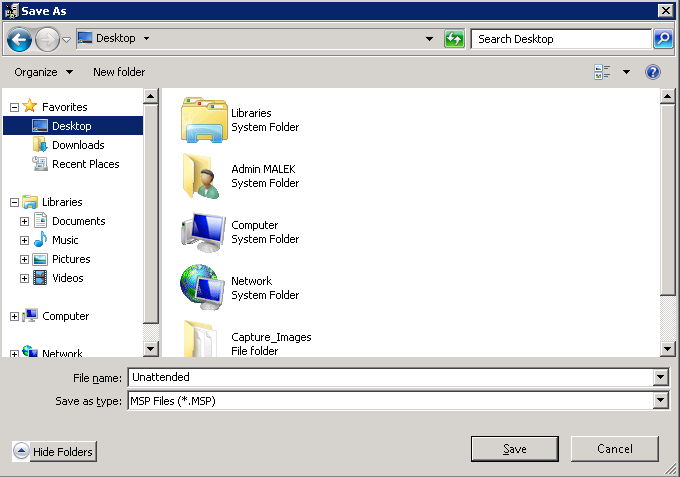The width and height of the screenshot is (680, 477).
Task: Click New folder
Action: [x=119, y=72]
